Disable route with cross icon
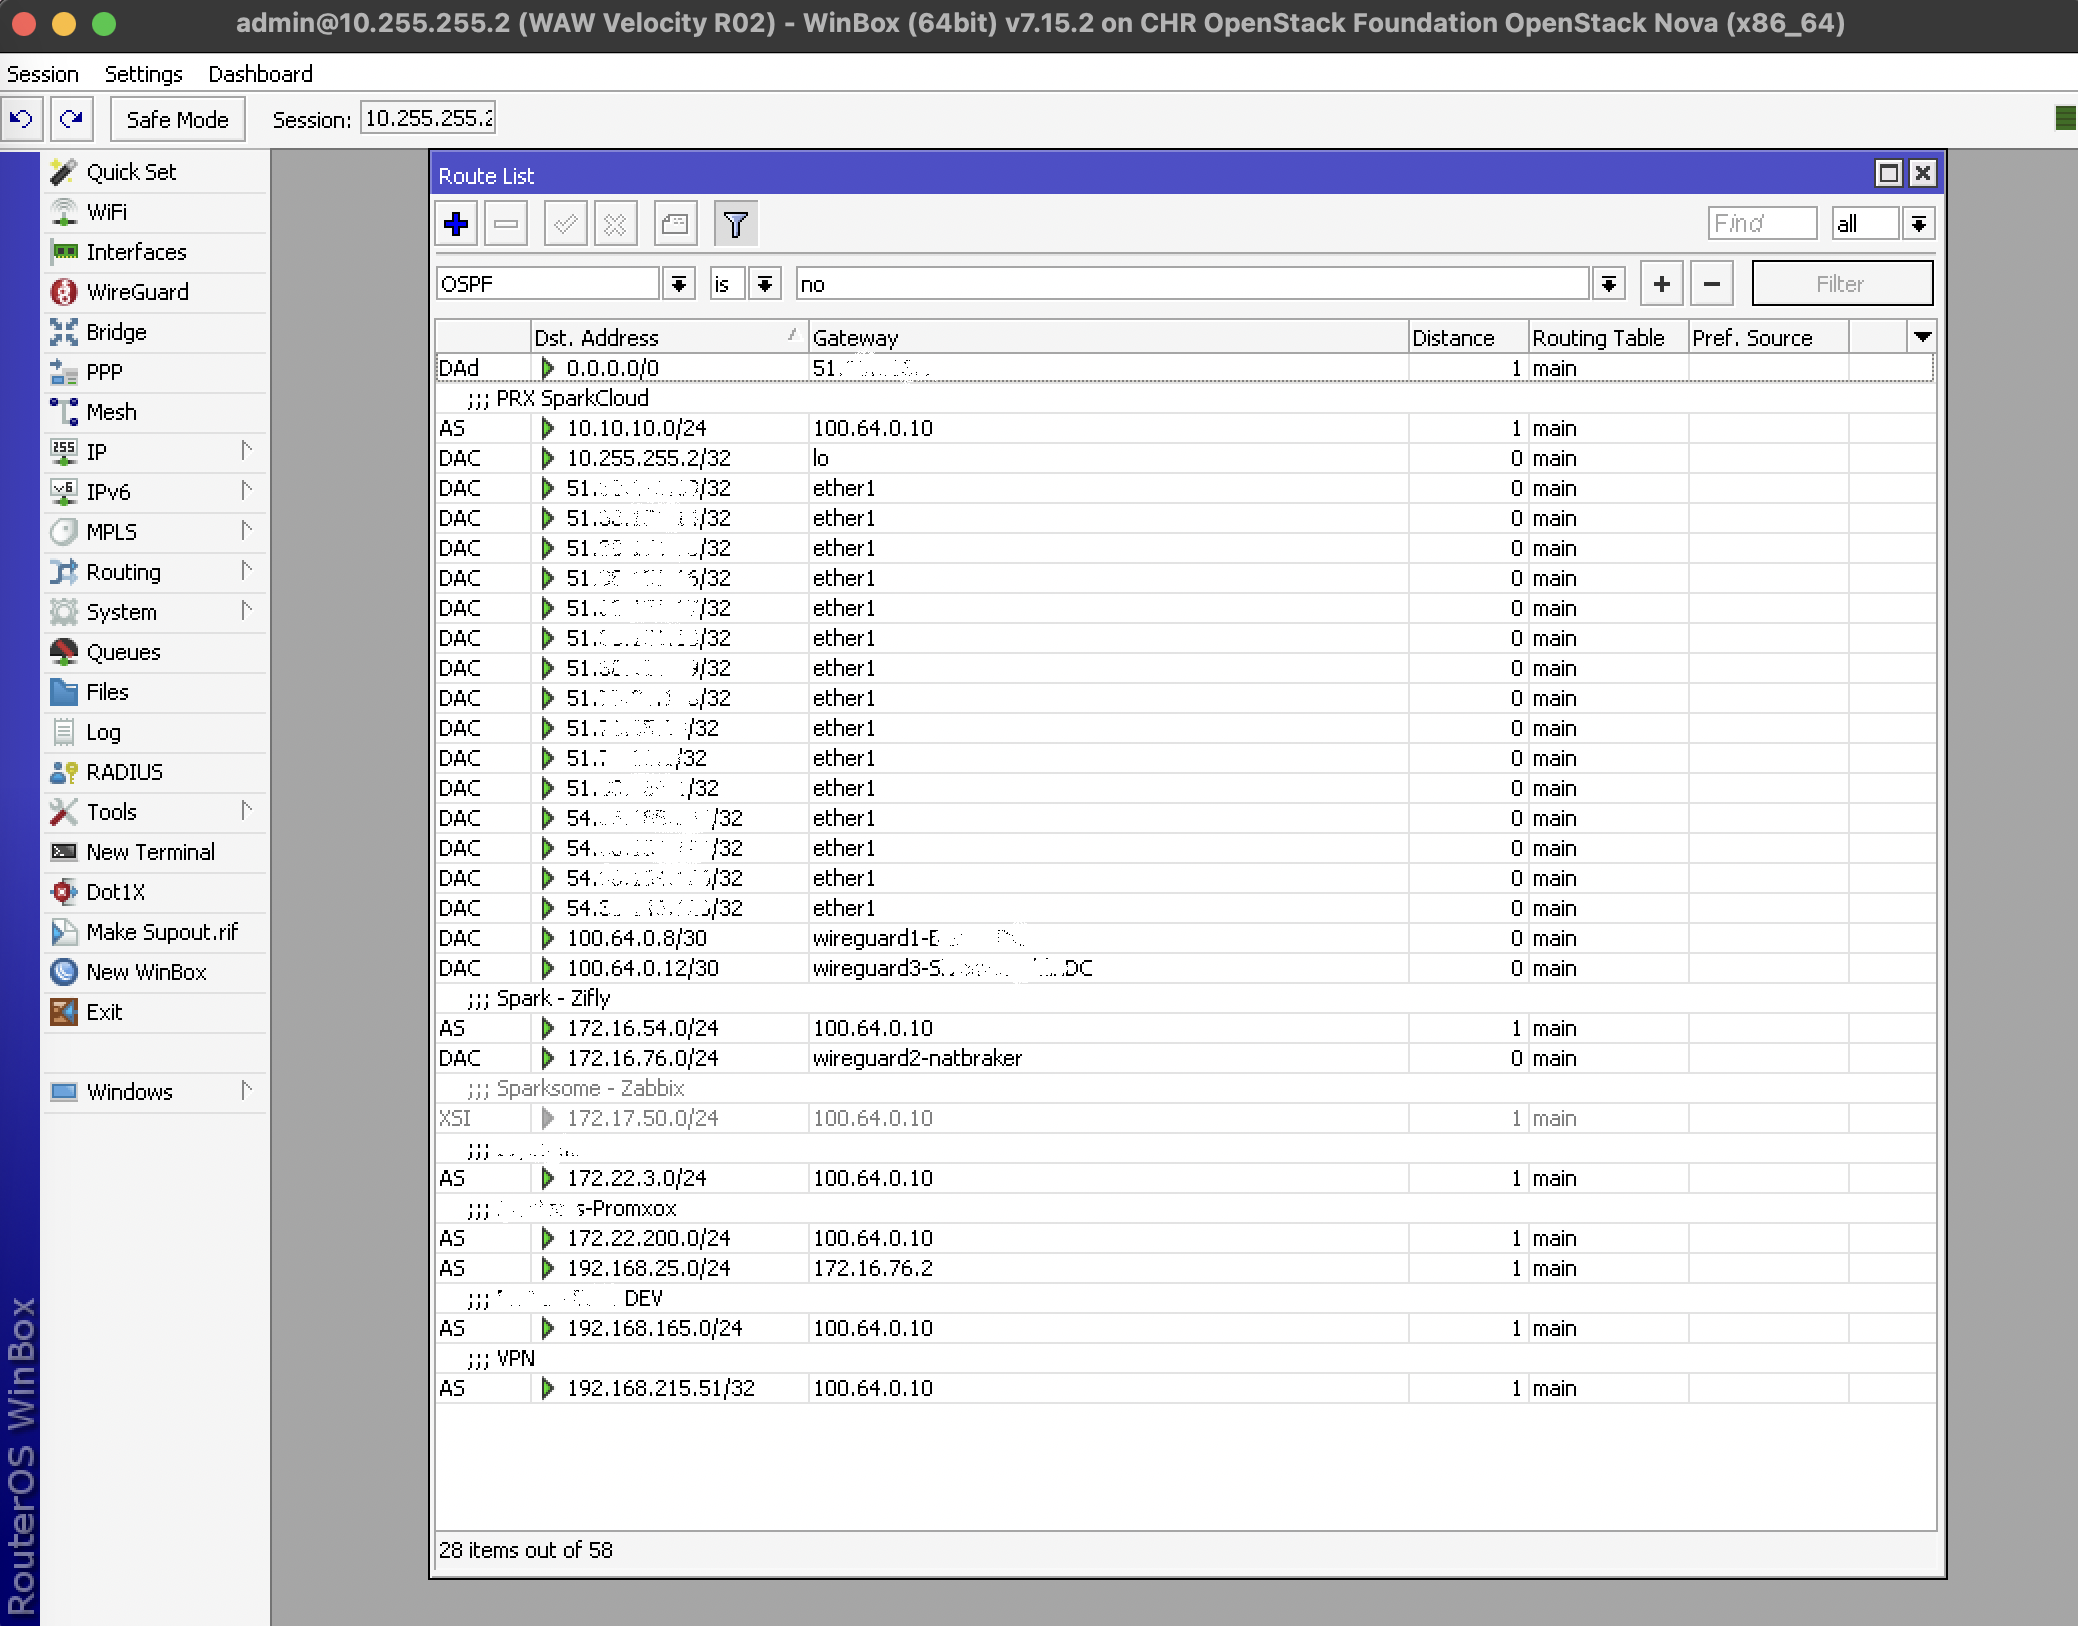The width and height of the screenshot is (2078, 1626). [x=615, y=224]
